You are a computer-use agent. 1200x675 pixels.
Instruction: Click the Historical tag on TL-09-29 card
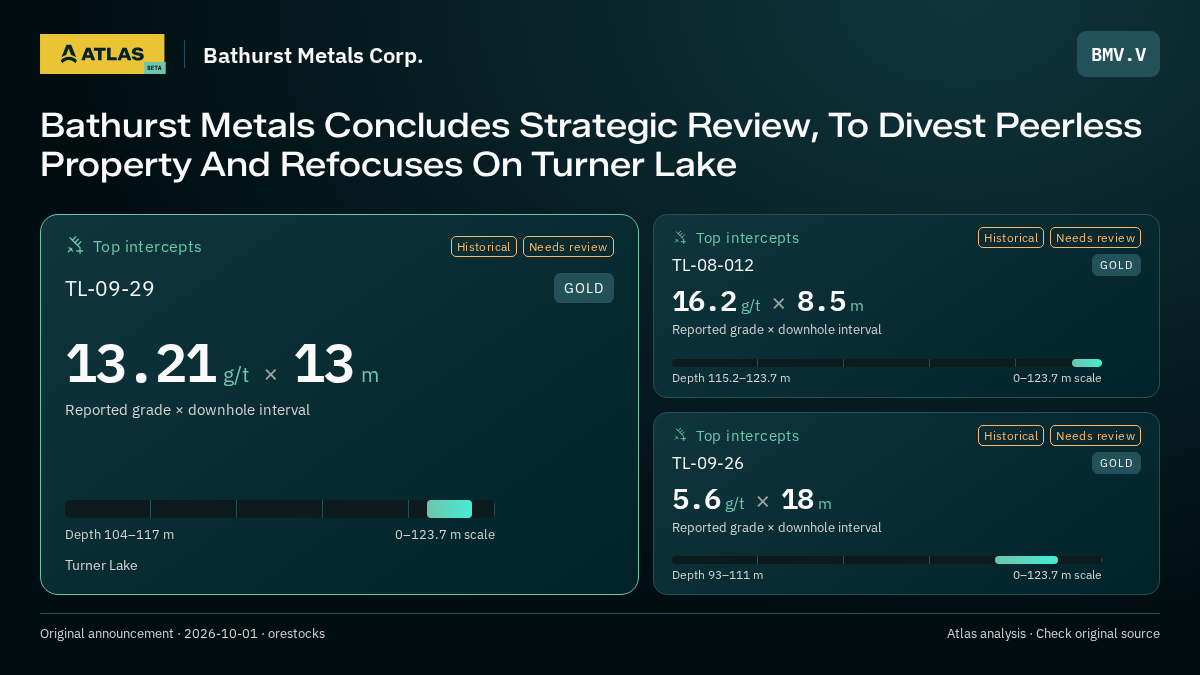484,246
